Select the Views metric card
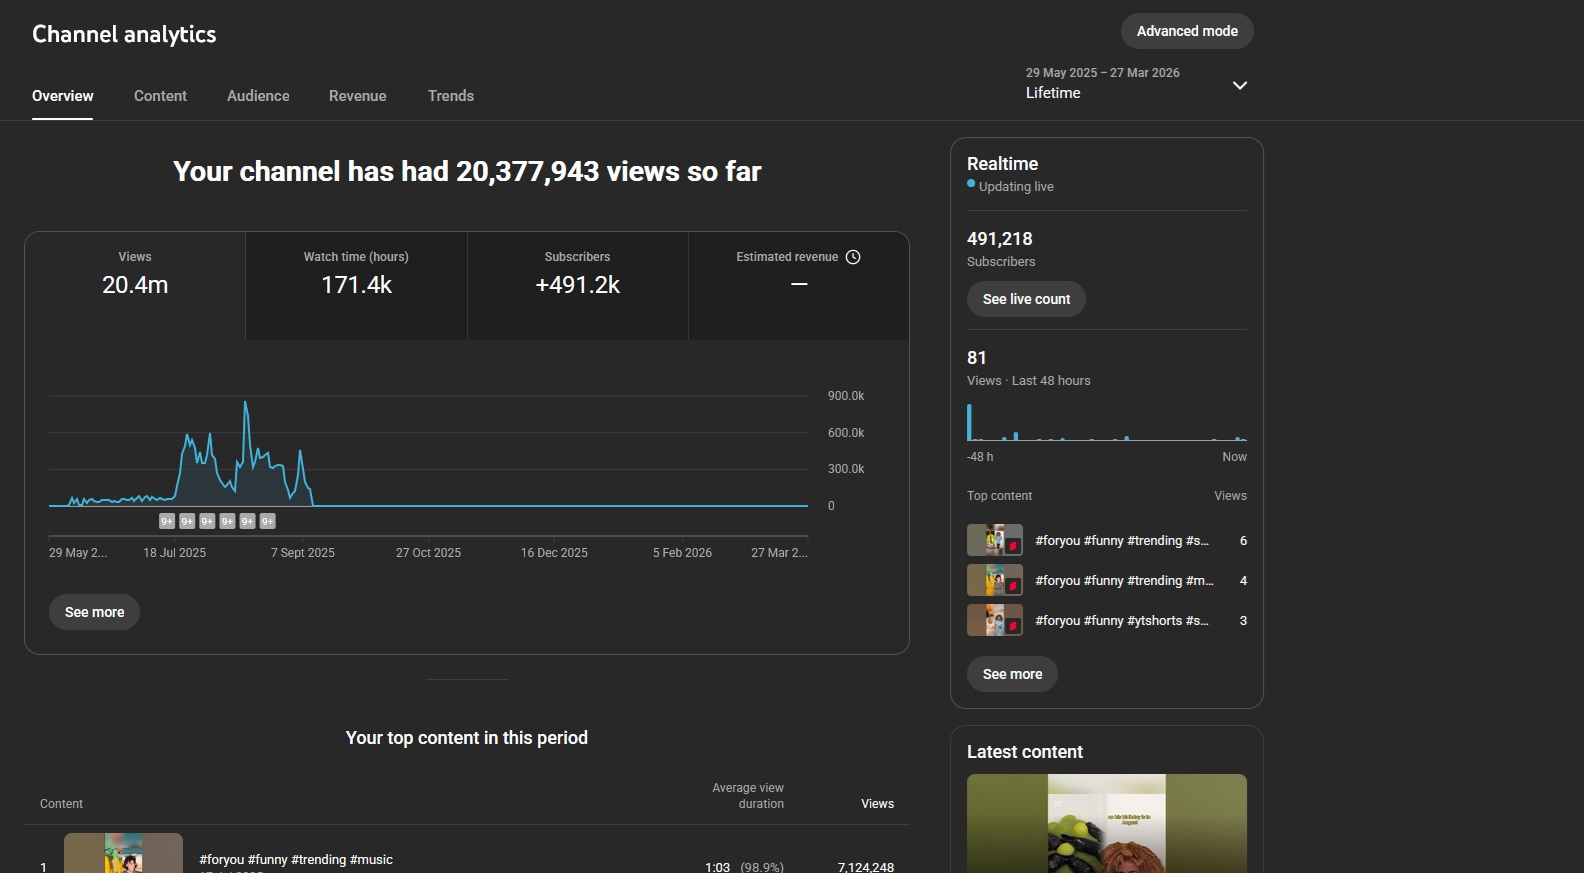Viewport: 1584px width, 873px height. 135,286
